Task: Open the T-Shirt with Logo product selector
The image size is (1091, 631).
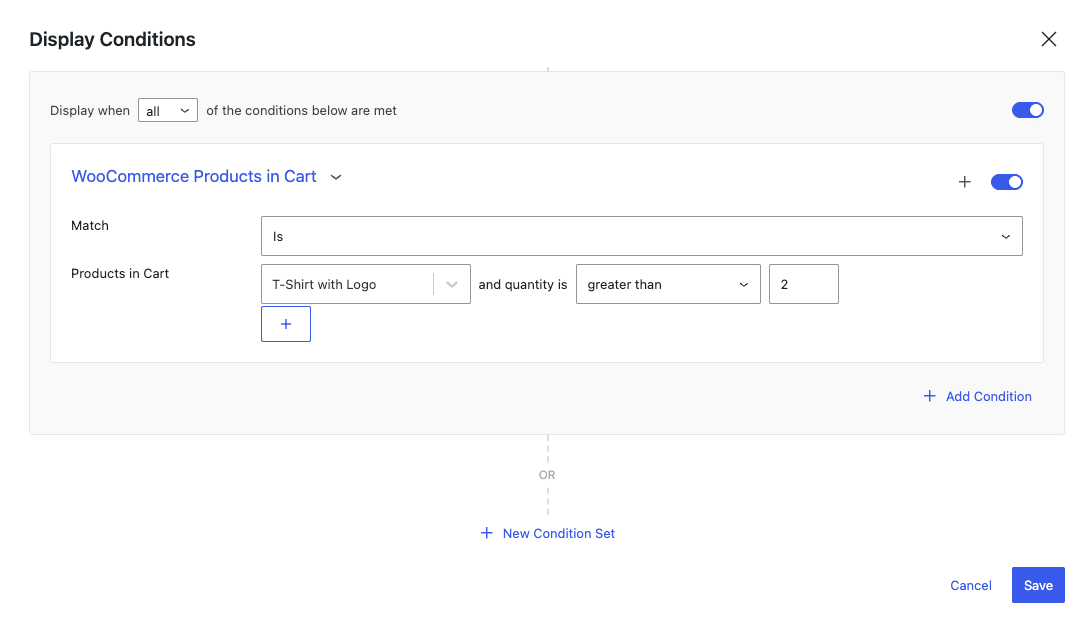Action: [365, 284]
